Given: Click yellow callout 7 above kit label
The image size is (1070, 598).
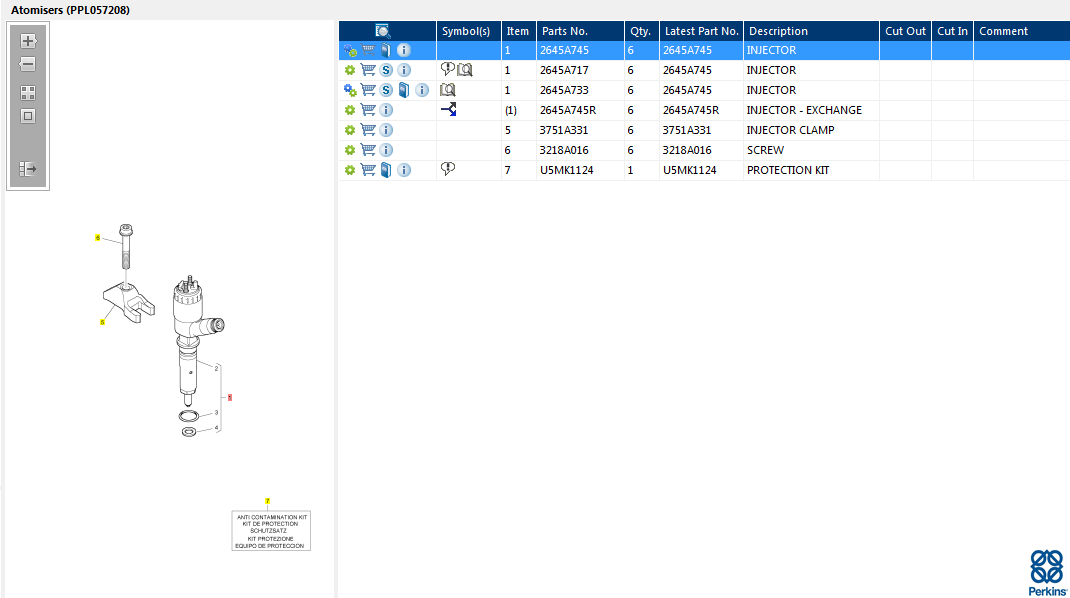Looking at the screenshot, I should pyautogui.click(x=268, y=501).
